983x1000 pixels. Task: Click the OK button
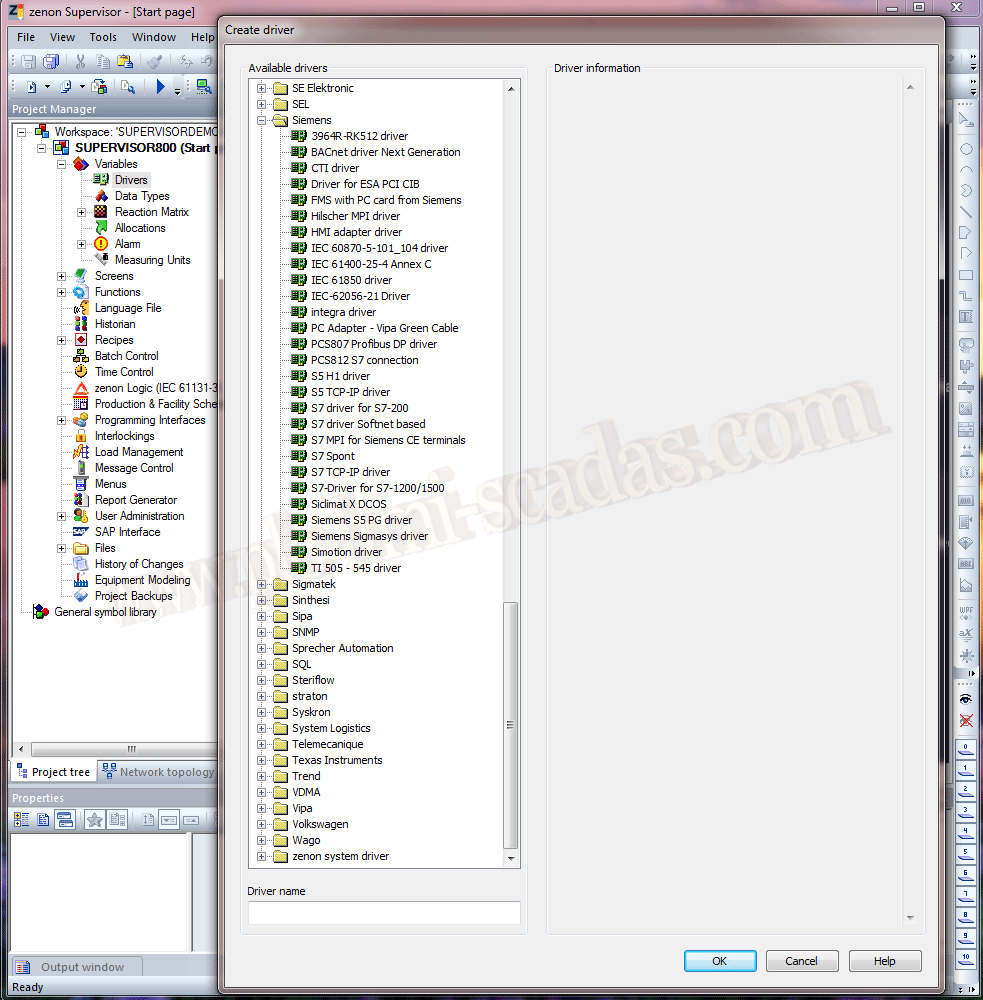[x=720, y=961]
